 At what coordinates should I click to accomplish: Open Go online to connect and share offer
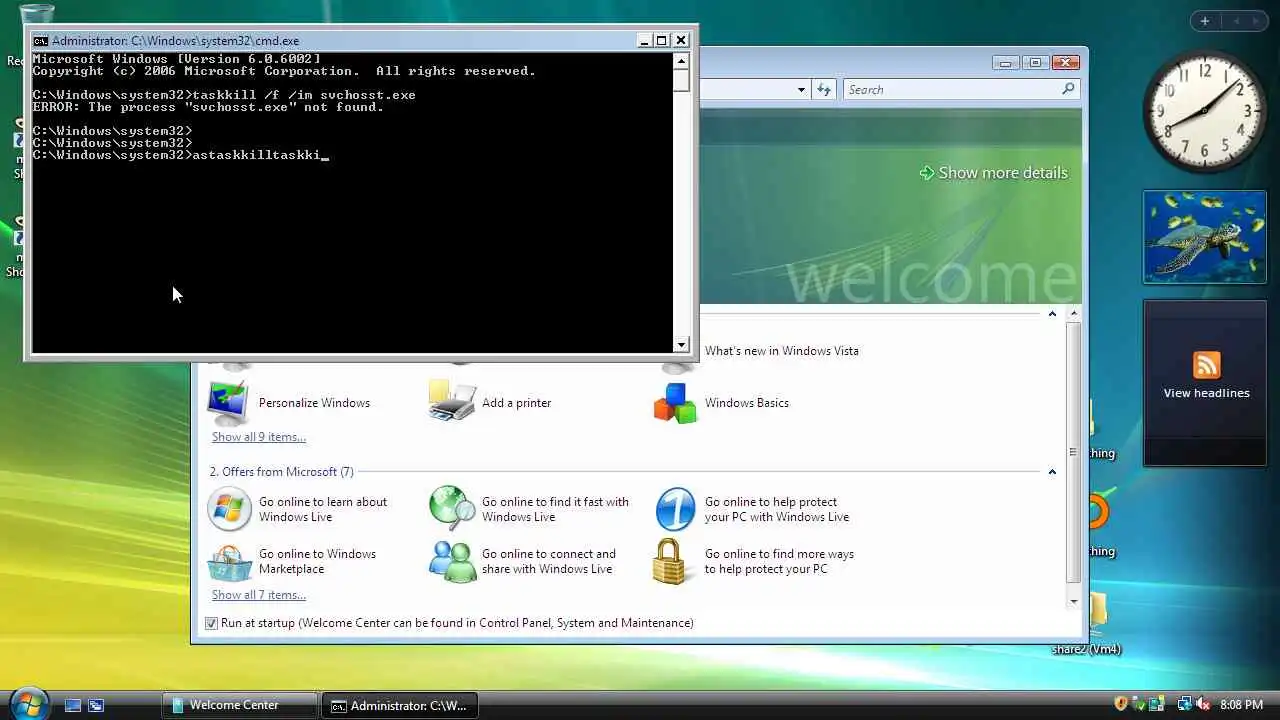click(x=523, y=562)
